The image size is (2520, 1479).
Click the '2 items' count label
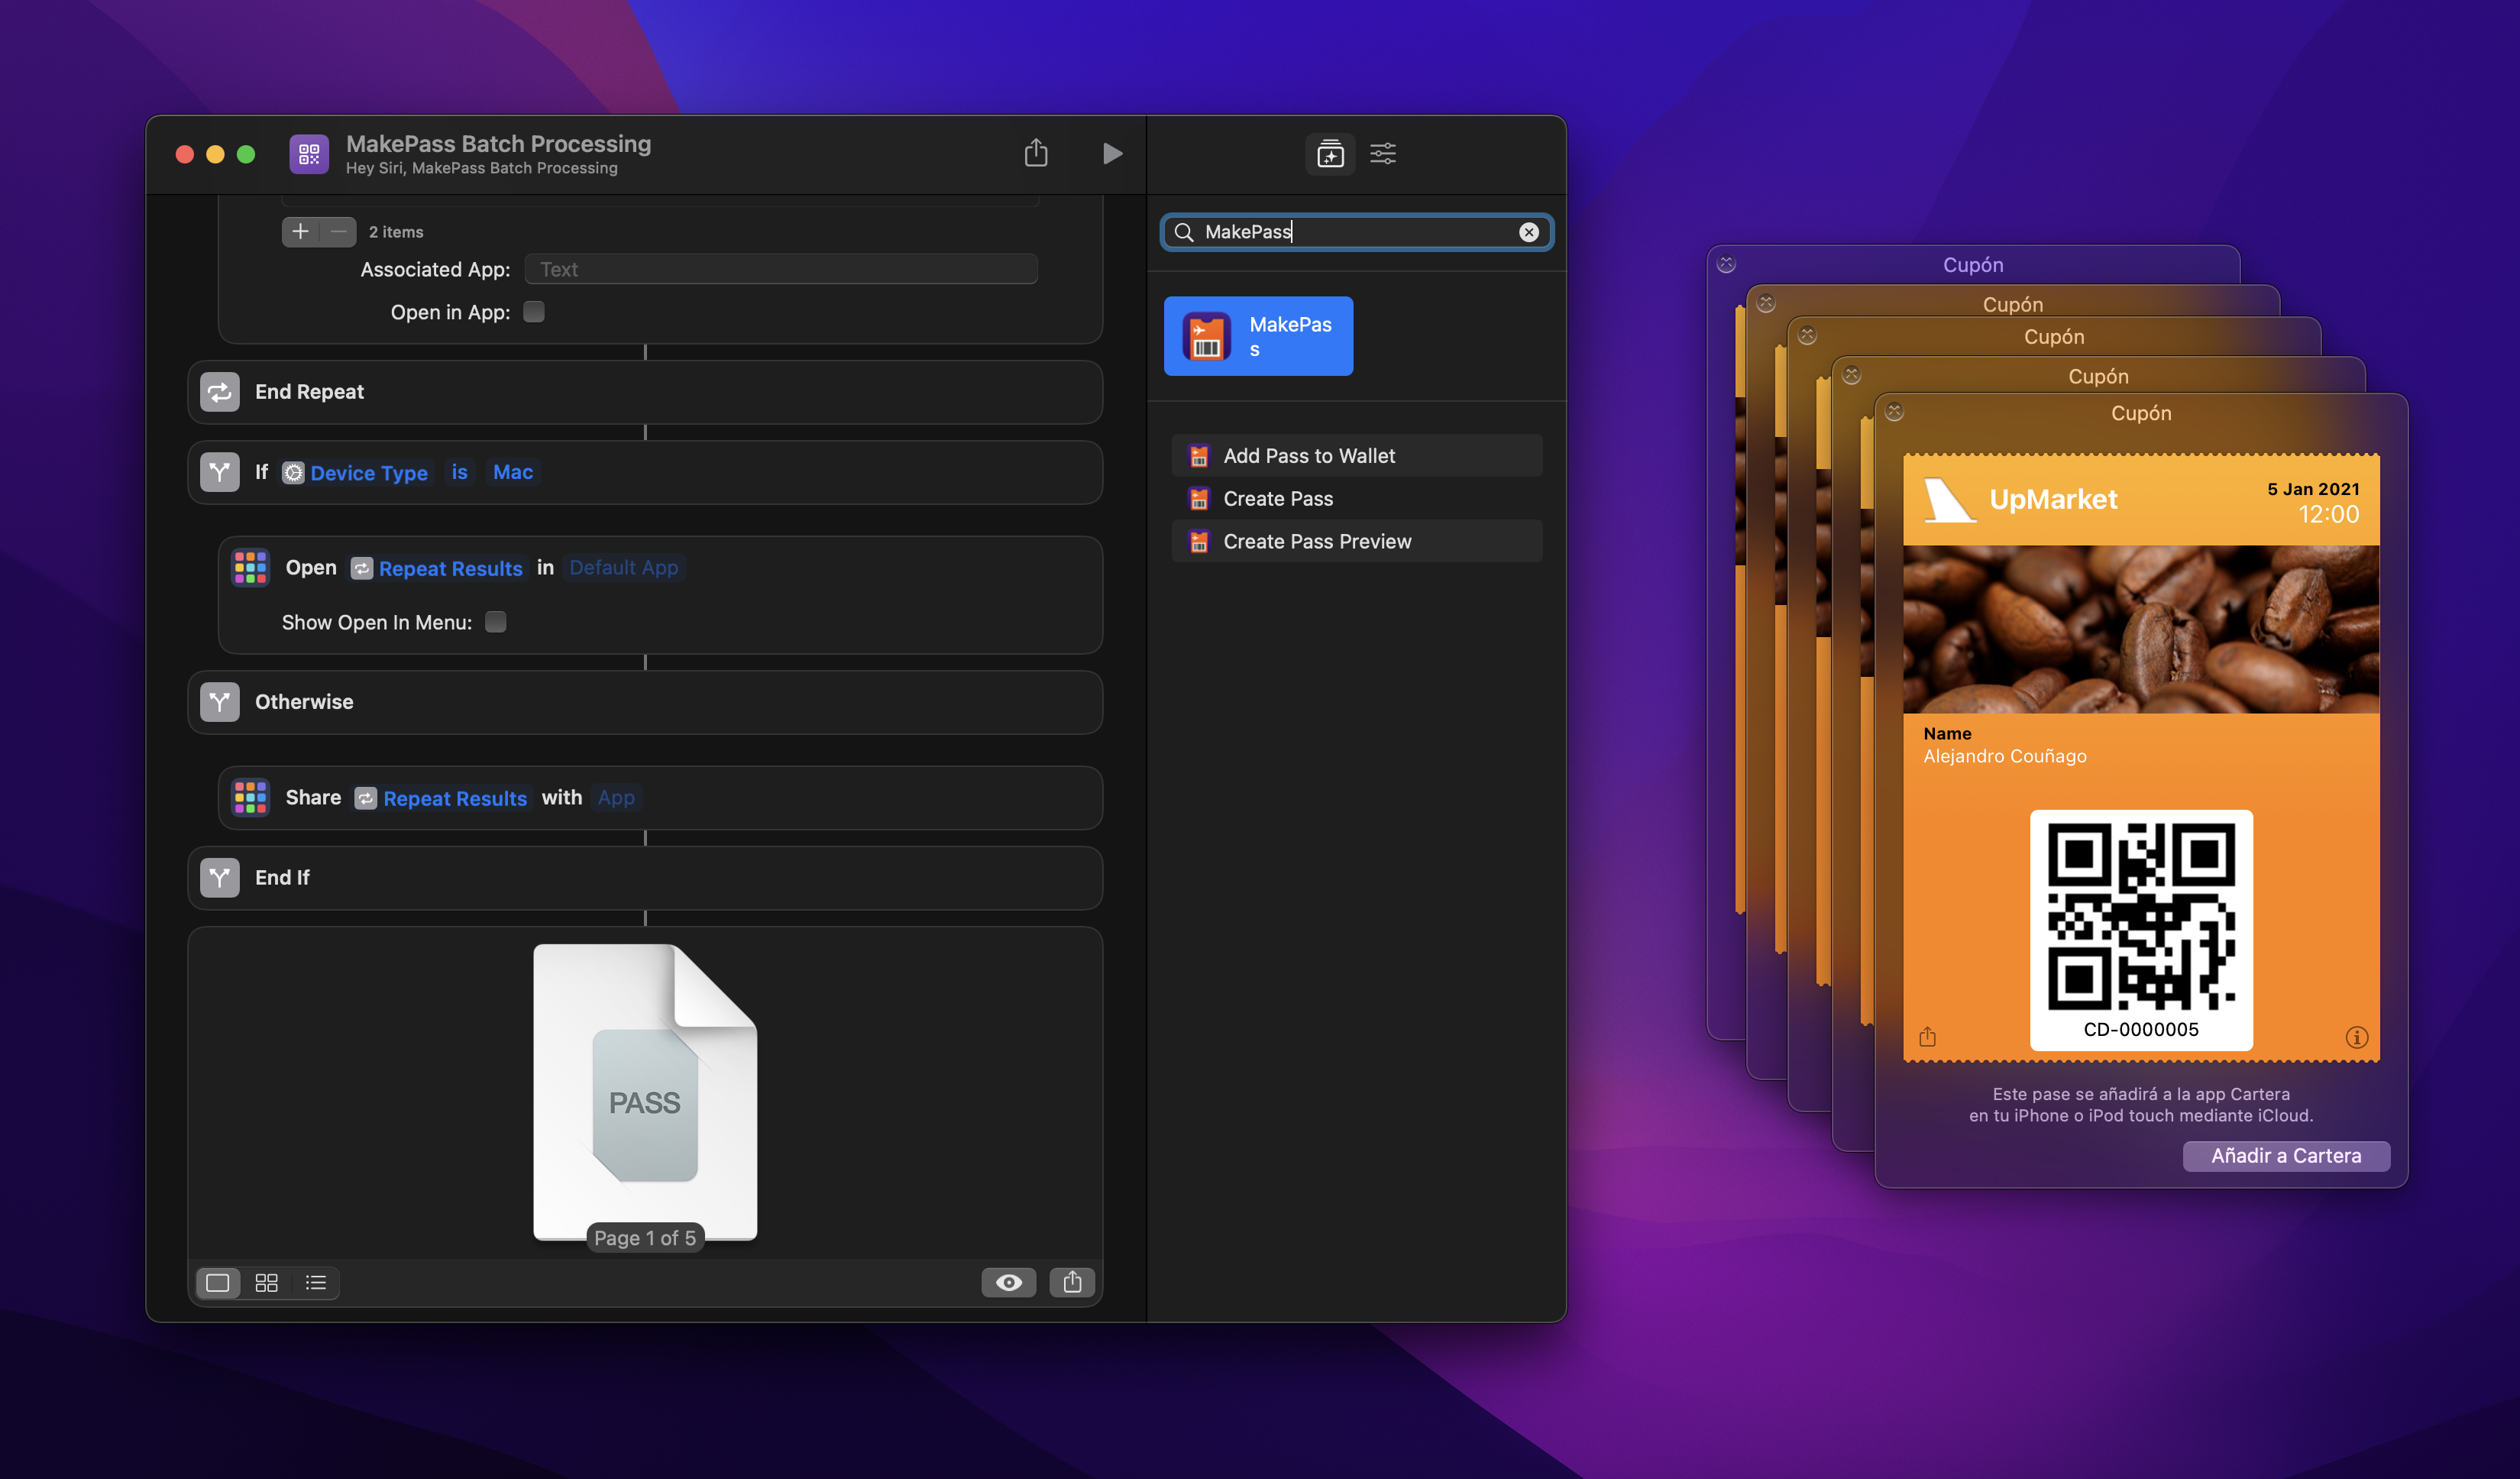[x=396, y=232]
